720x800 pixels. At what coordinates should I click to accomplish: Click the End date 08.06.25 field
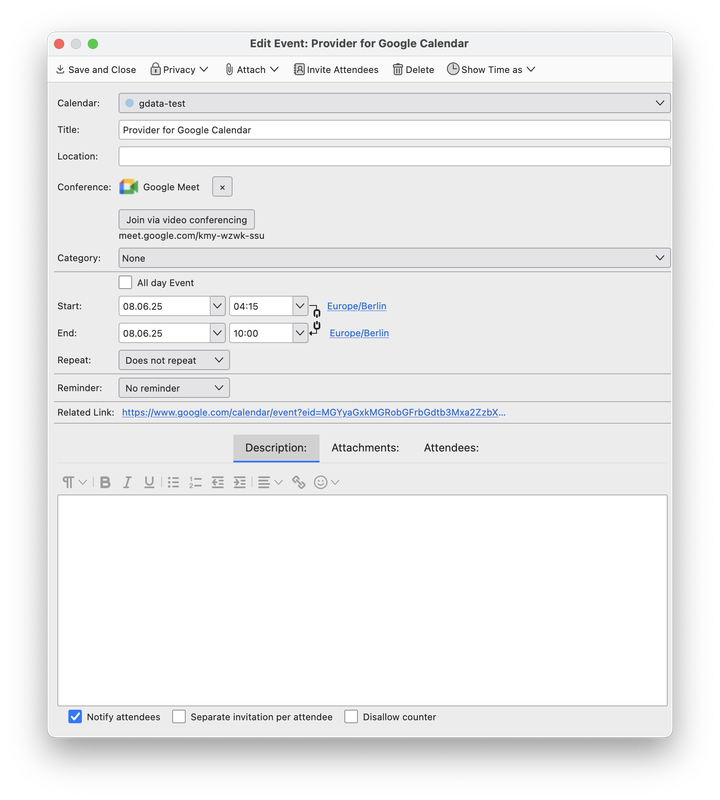(x=164, y=333)
